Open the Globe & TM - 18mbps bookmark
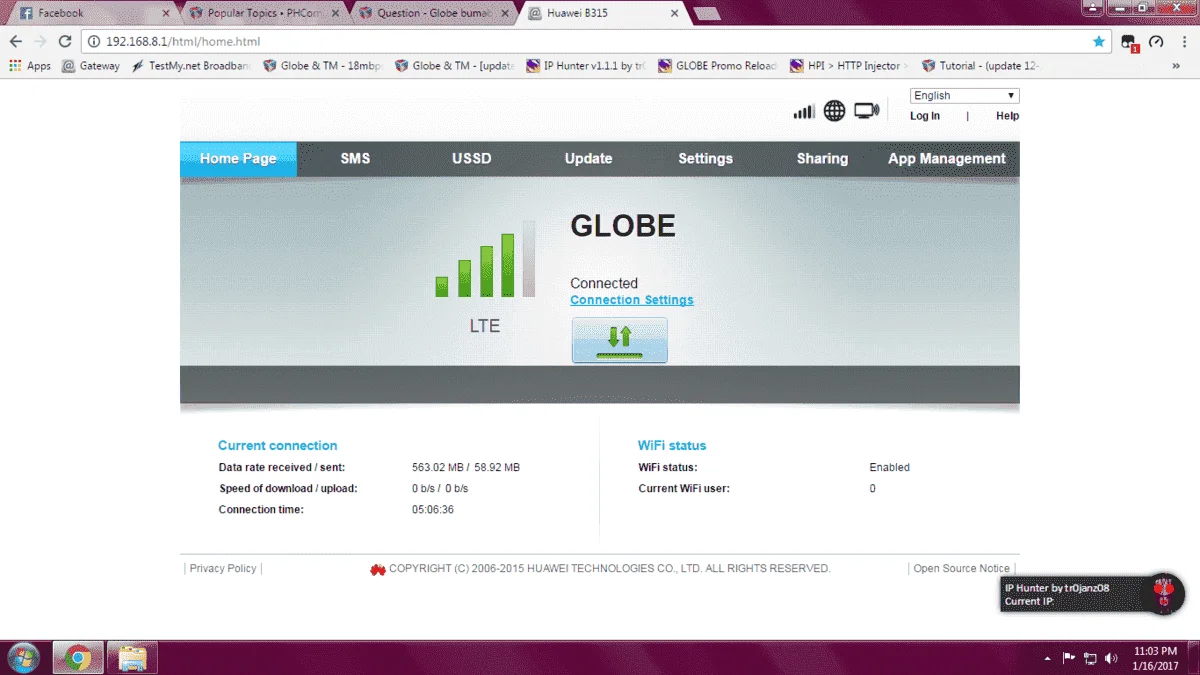The height and width of the screenshot is (675, 1200). click(x=322, y=66)
